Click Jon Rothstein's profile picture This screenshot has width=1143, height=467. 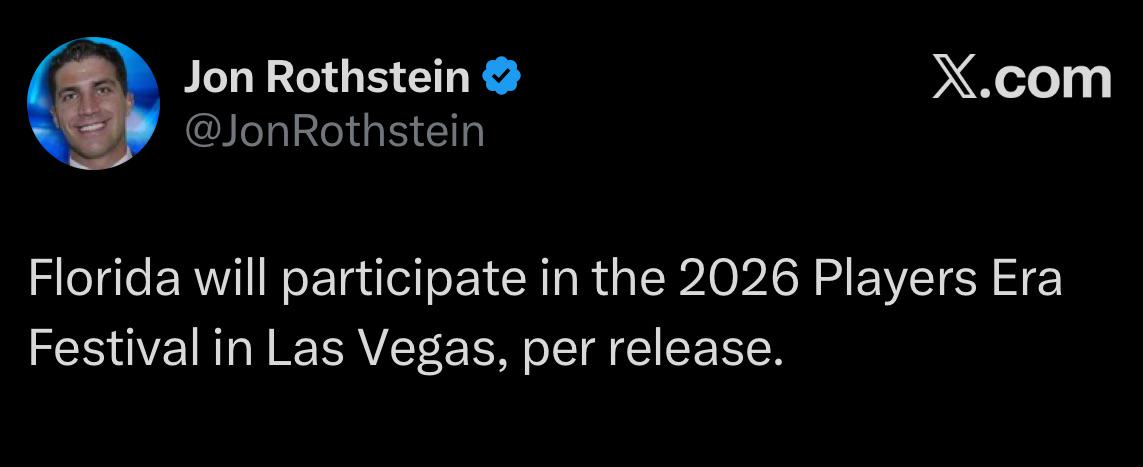[x=93, y=103]
